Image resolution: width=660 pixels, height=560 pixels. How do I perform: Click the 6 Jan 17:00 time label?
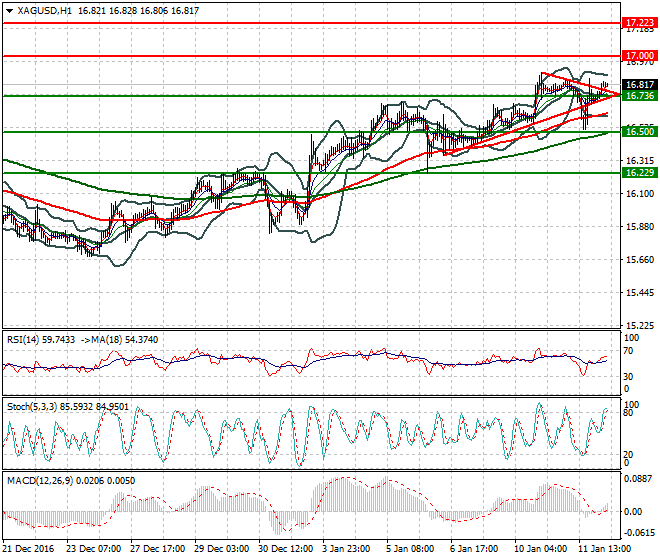pos(474,549)
